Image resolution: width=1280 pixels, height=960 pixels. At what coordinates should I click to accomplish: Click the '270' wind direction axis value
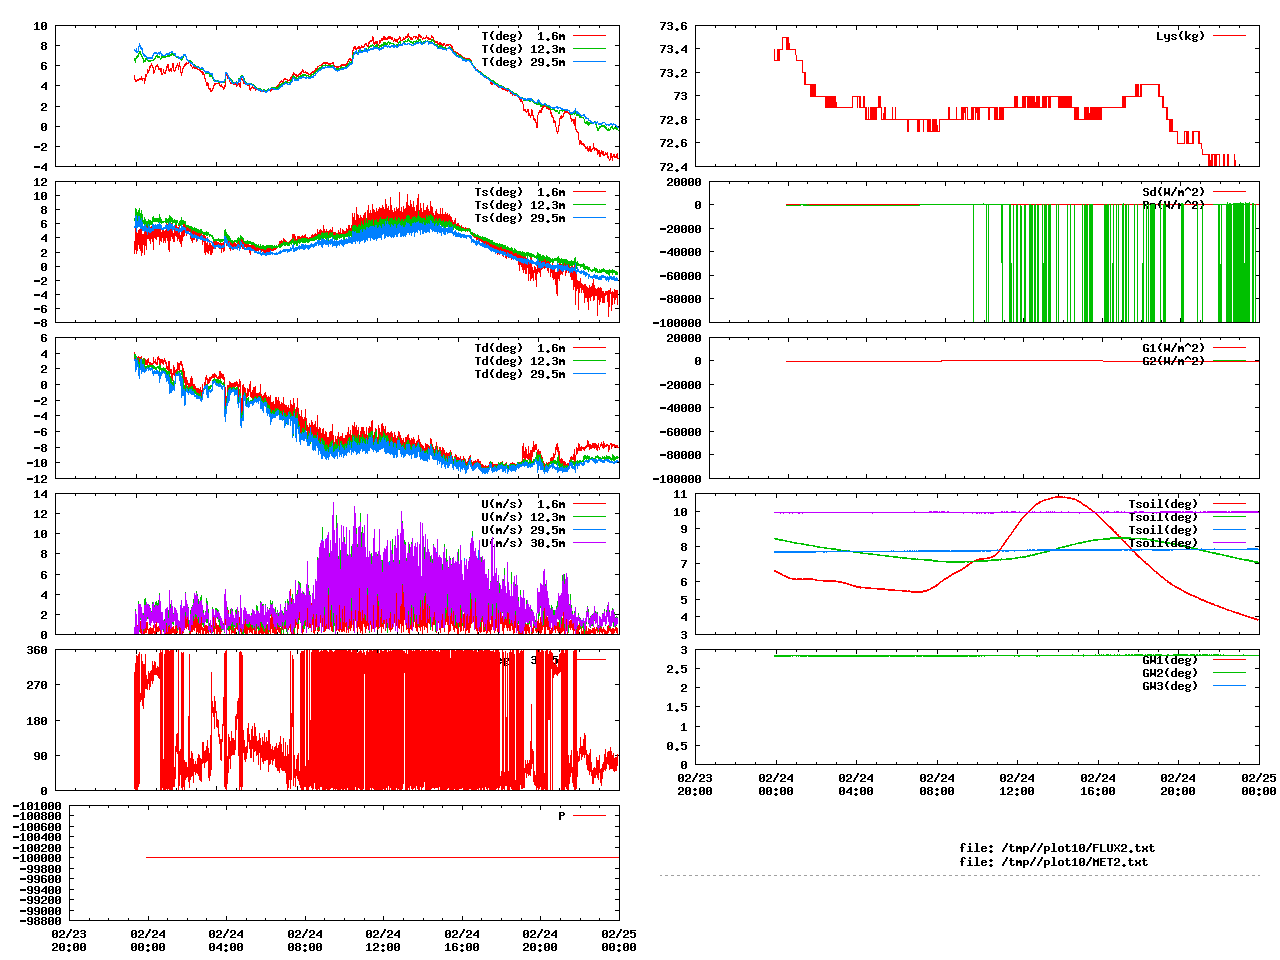click(37, 685)
